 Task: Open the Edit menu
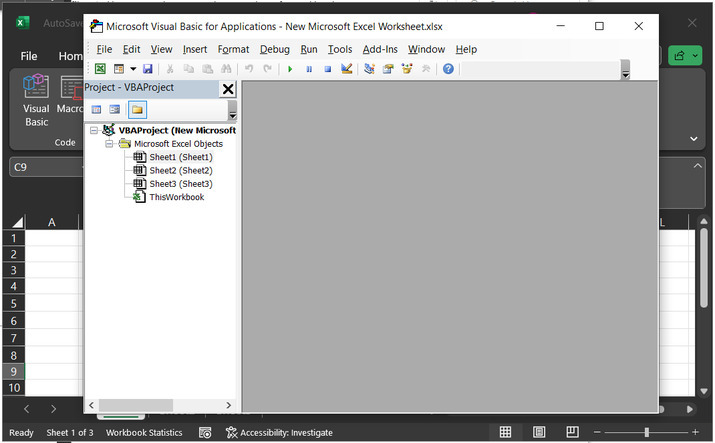click(131, 49)
